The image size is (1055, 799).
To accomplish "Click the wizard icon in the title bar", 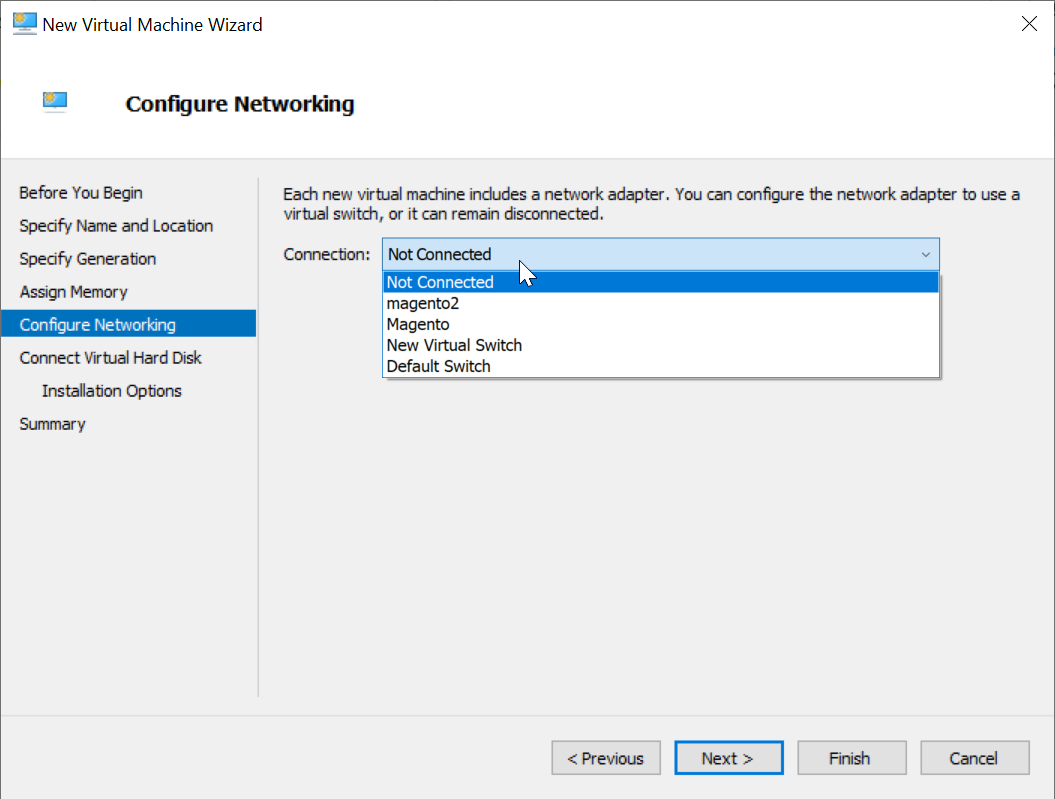I will pyautogui.click(x=24, y=24).
